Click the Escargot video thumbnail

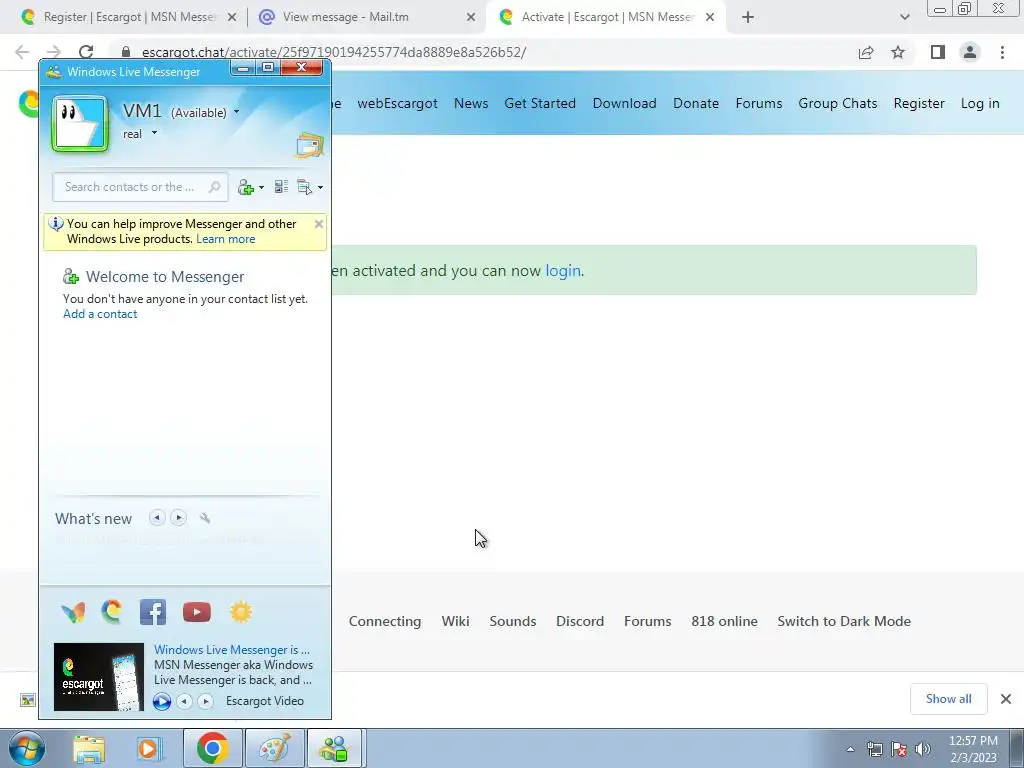99,677
